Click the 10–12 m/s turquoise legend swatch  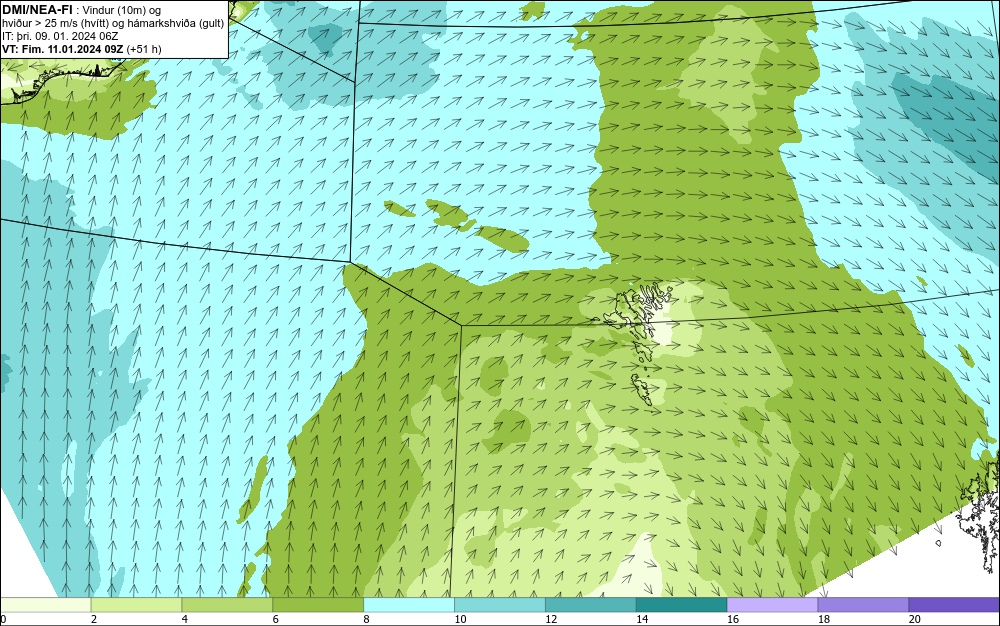tap(500, 604)
